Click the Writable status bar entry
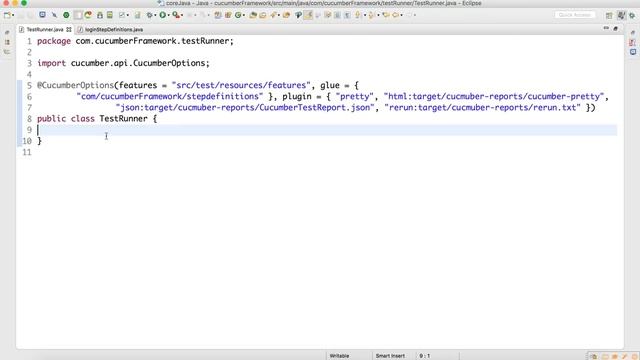Image resolution: width=640 pixels, height=360 pixels. (339, 356)
